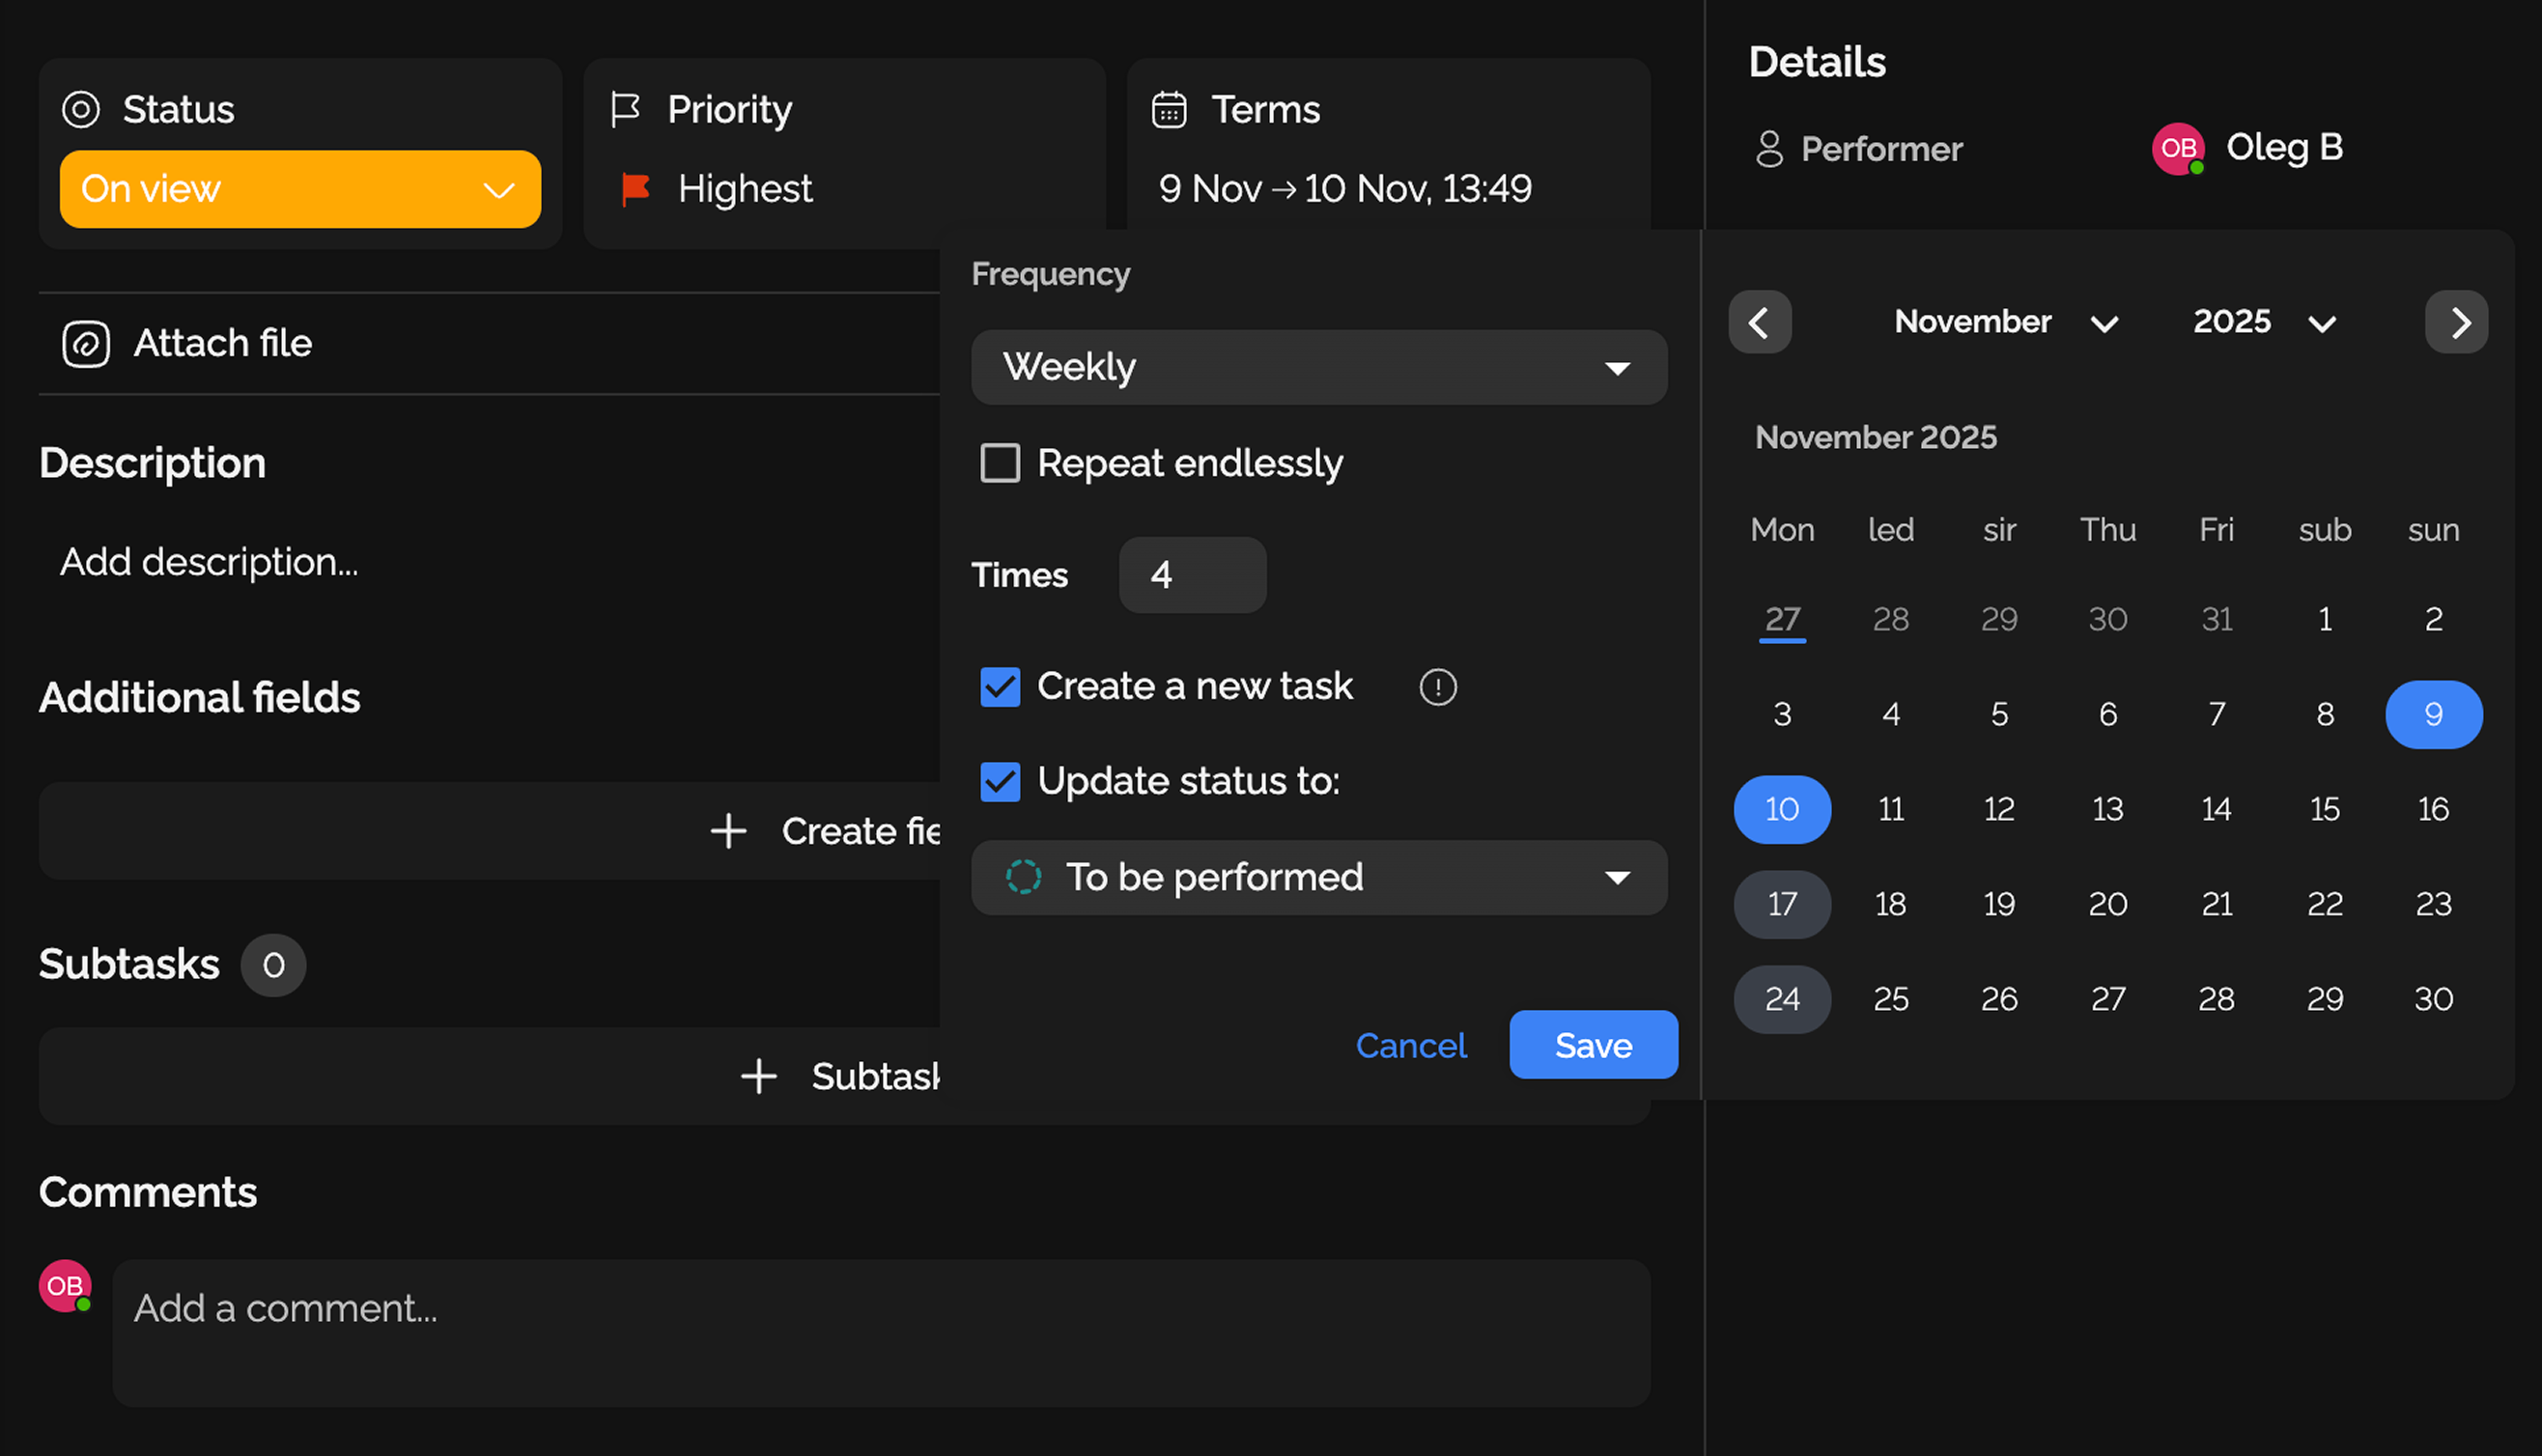Click the Terms calendar icon

(x=1170, y=110)
